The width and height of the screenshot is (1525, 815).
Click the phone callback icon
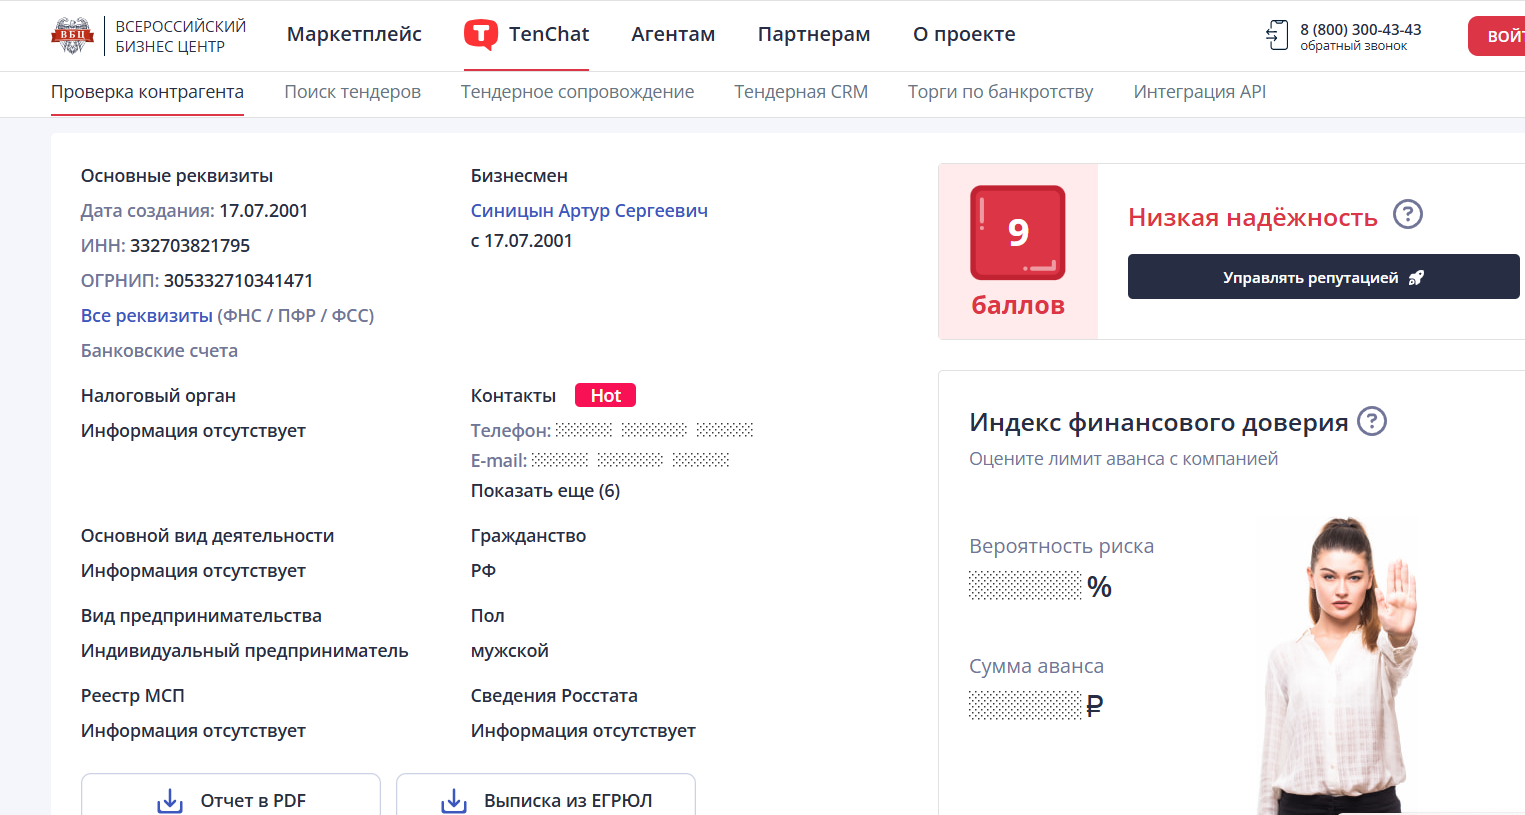(1277, 35)
